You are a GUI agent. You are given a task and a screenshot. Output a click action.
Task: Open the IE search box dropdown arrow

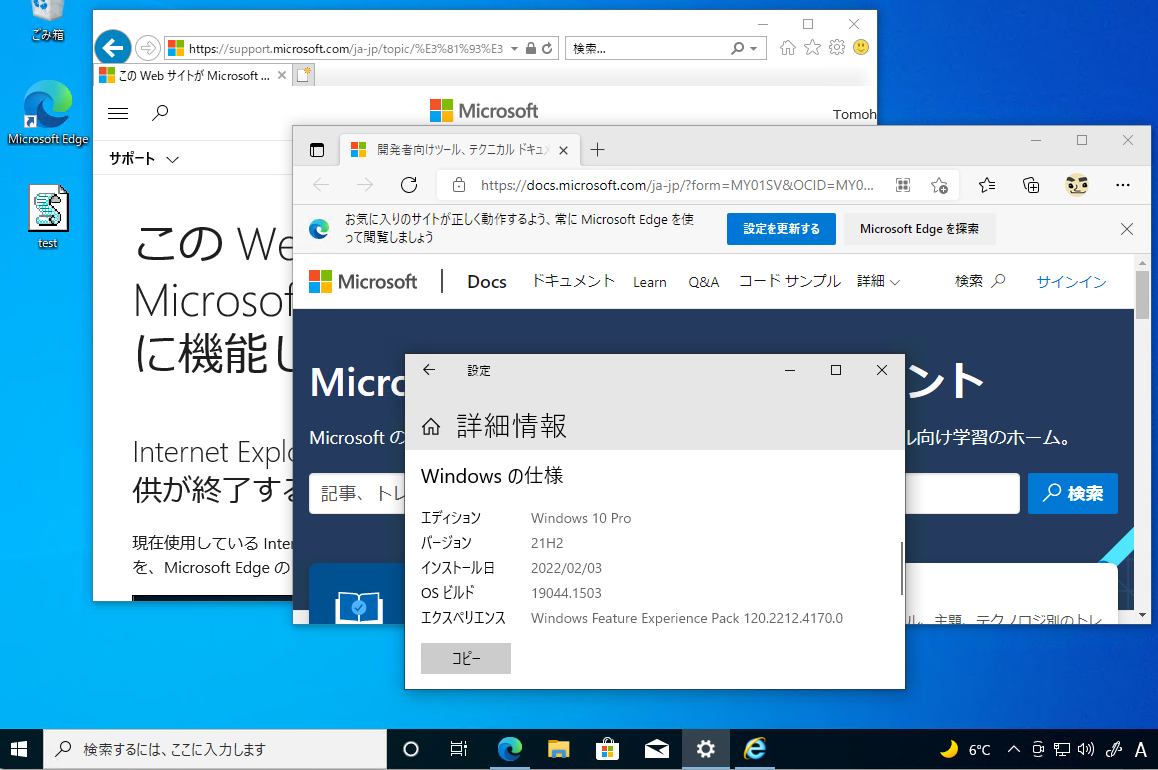click(753, 48)
